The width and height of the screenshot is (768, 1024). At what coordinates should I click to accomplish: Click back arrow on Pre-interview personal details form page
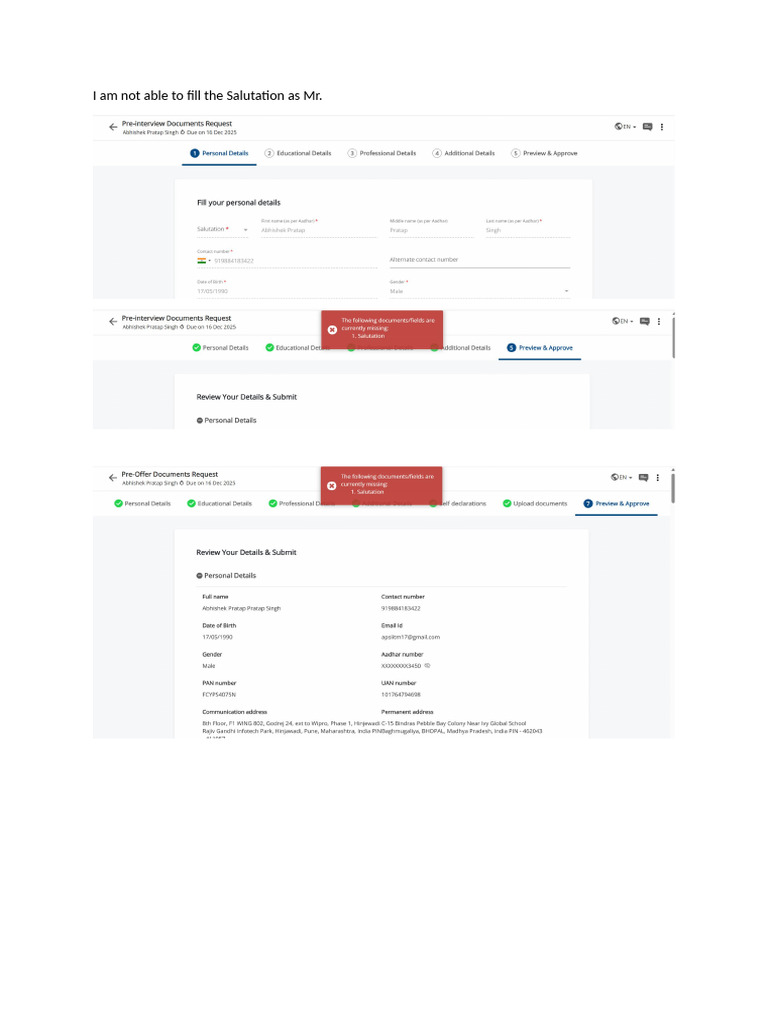pos(113,127)
